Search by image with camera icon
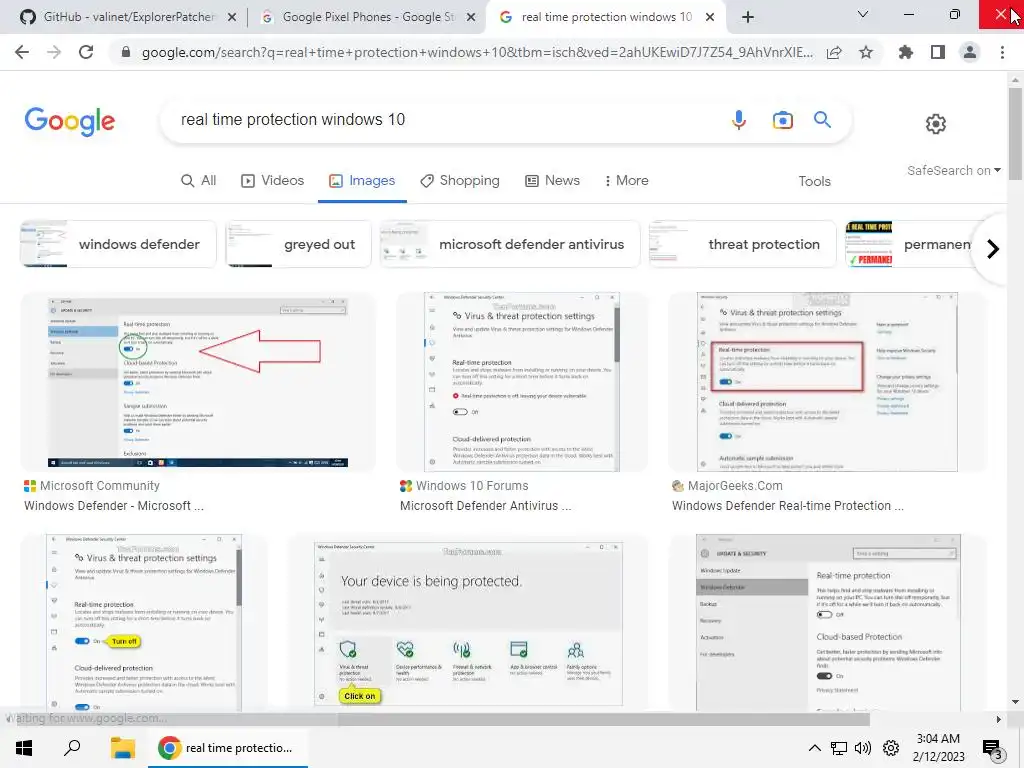Screen dimensions: 1024x768 782,120
